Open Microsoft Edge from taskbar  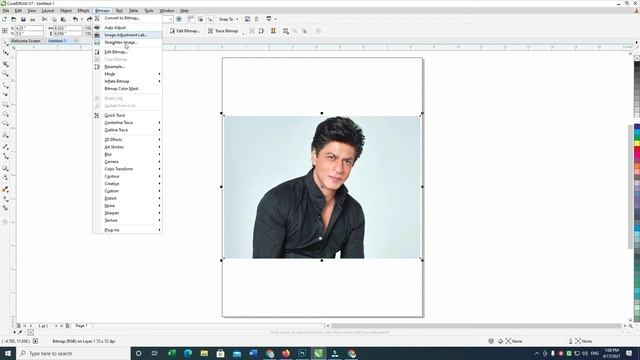(x=188, y=353)
